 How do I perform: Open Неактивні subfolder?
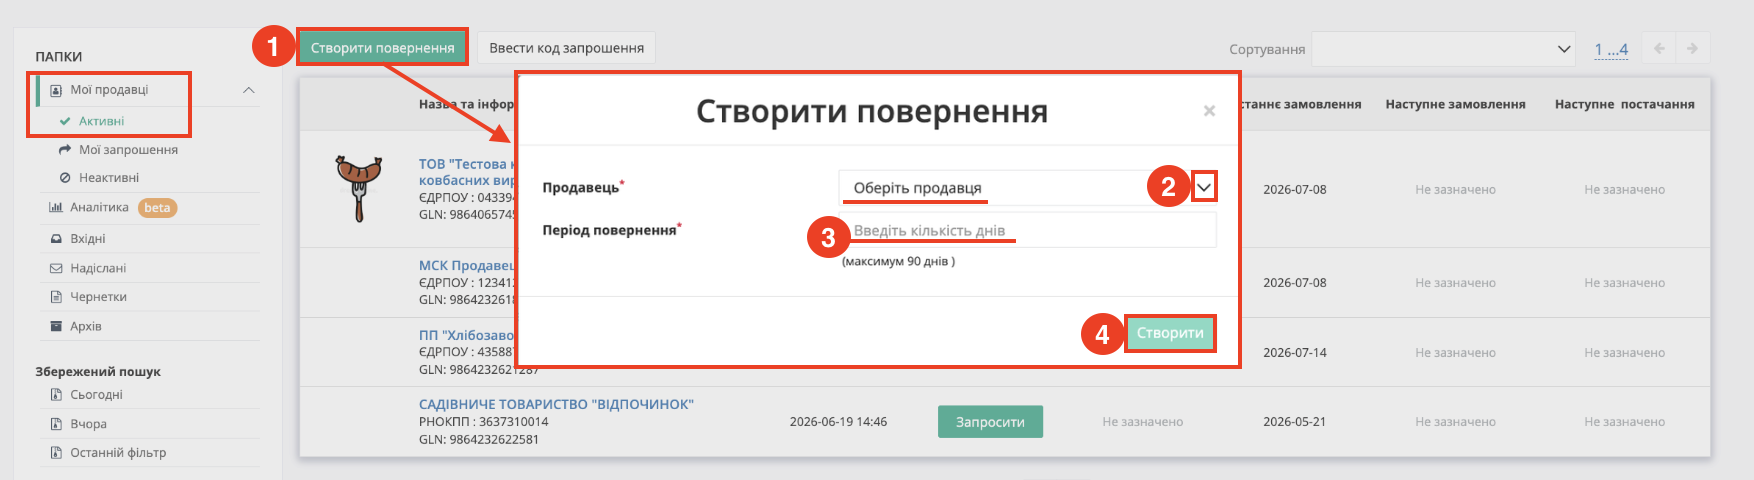[x=109, y=178]
